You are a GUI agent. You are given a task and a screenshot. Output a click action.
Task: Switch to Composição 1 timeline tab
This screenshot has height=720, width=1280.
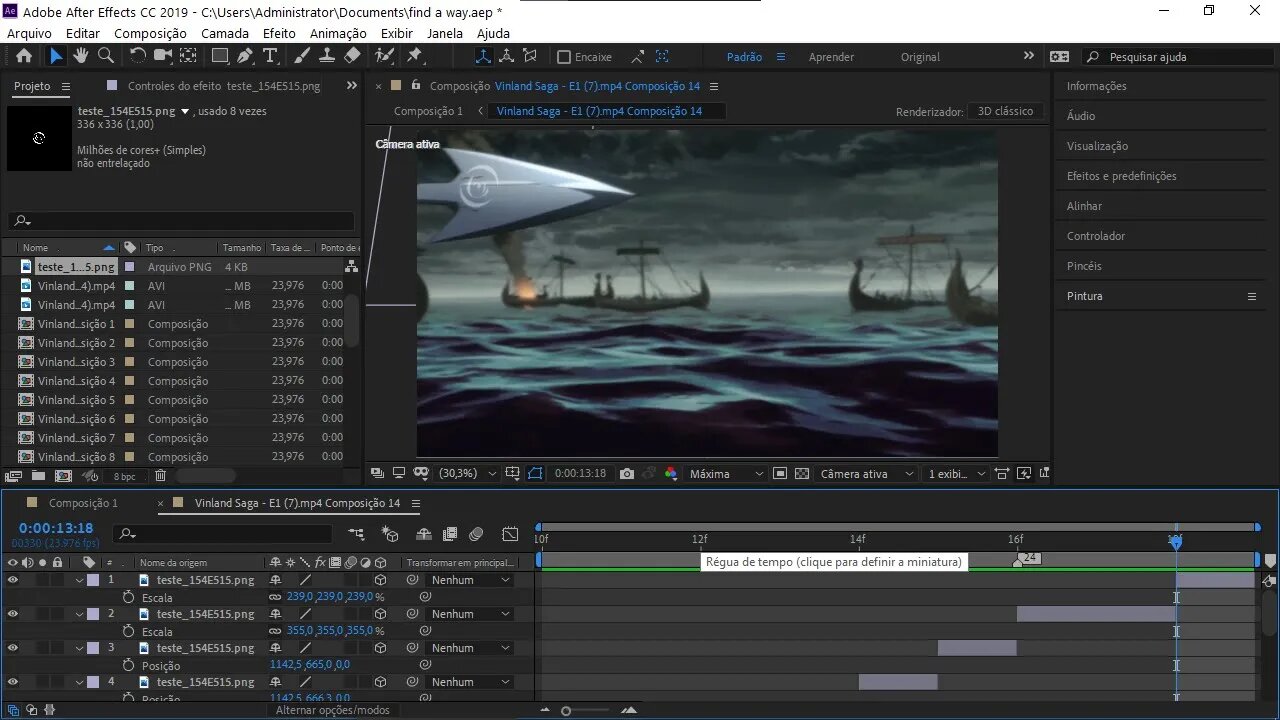pyautogui.click(x=83, y=503)
